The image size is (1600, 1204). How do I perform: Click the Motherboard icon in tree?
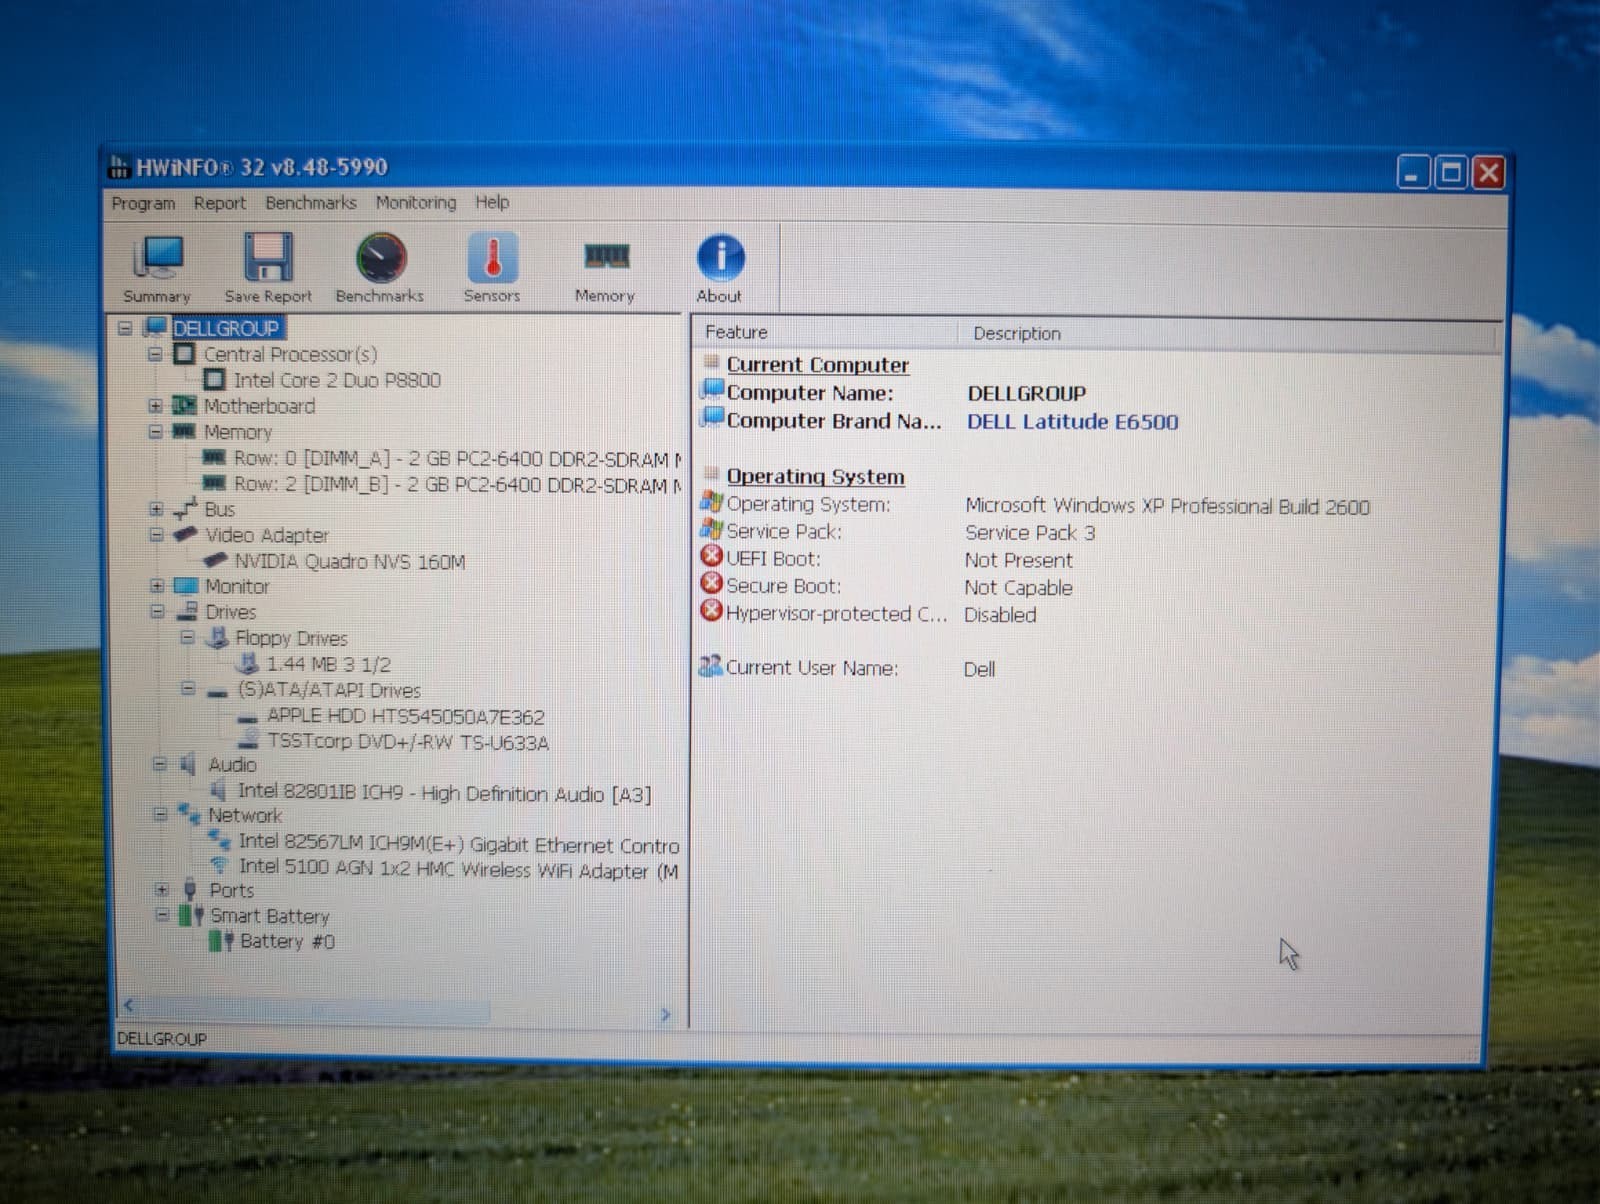[185, 405]
